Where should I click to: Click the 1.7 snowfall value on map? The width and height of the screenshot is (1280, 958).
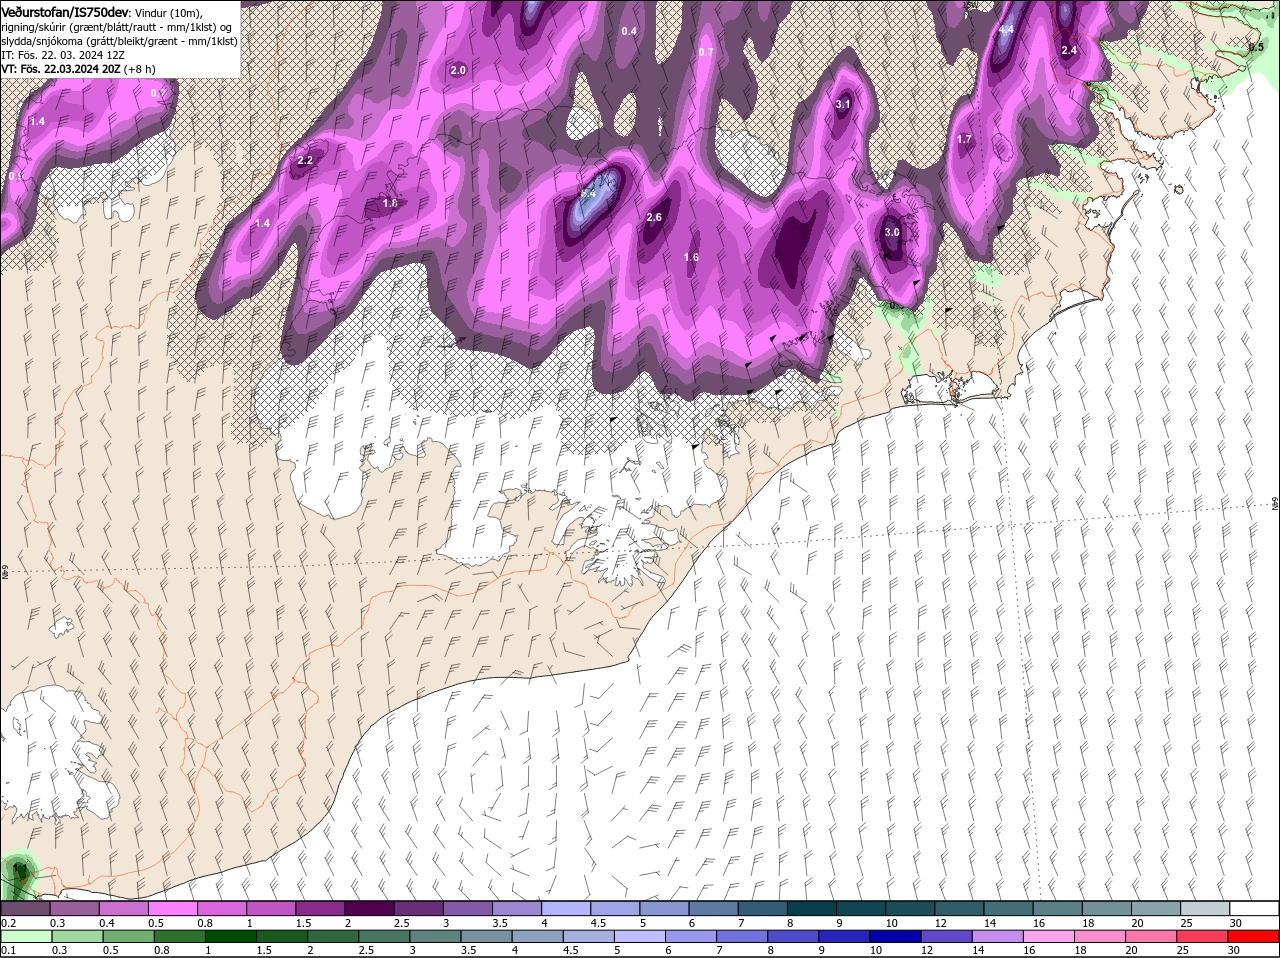pos(964,139)
